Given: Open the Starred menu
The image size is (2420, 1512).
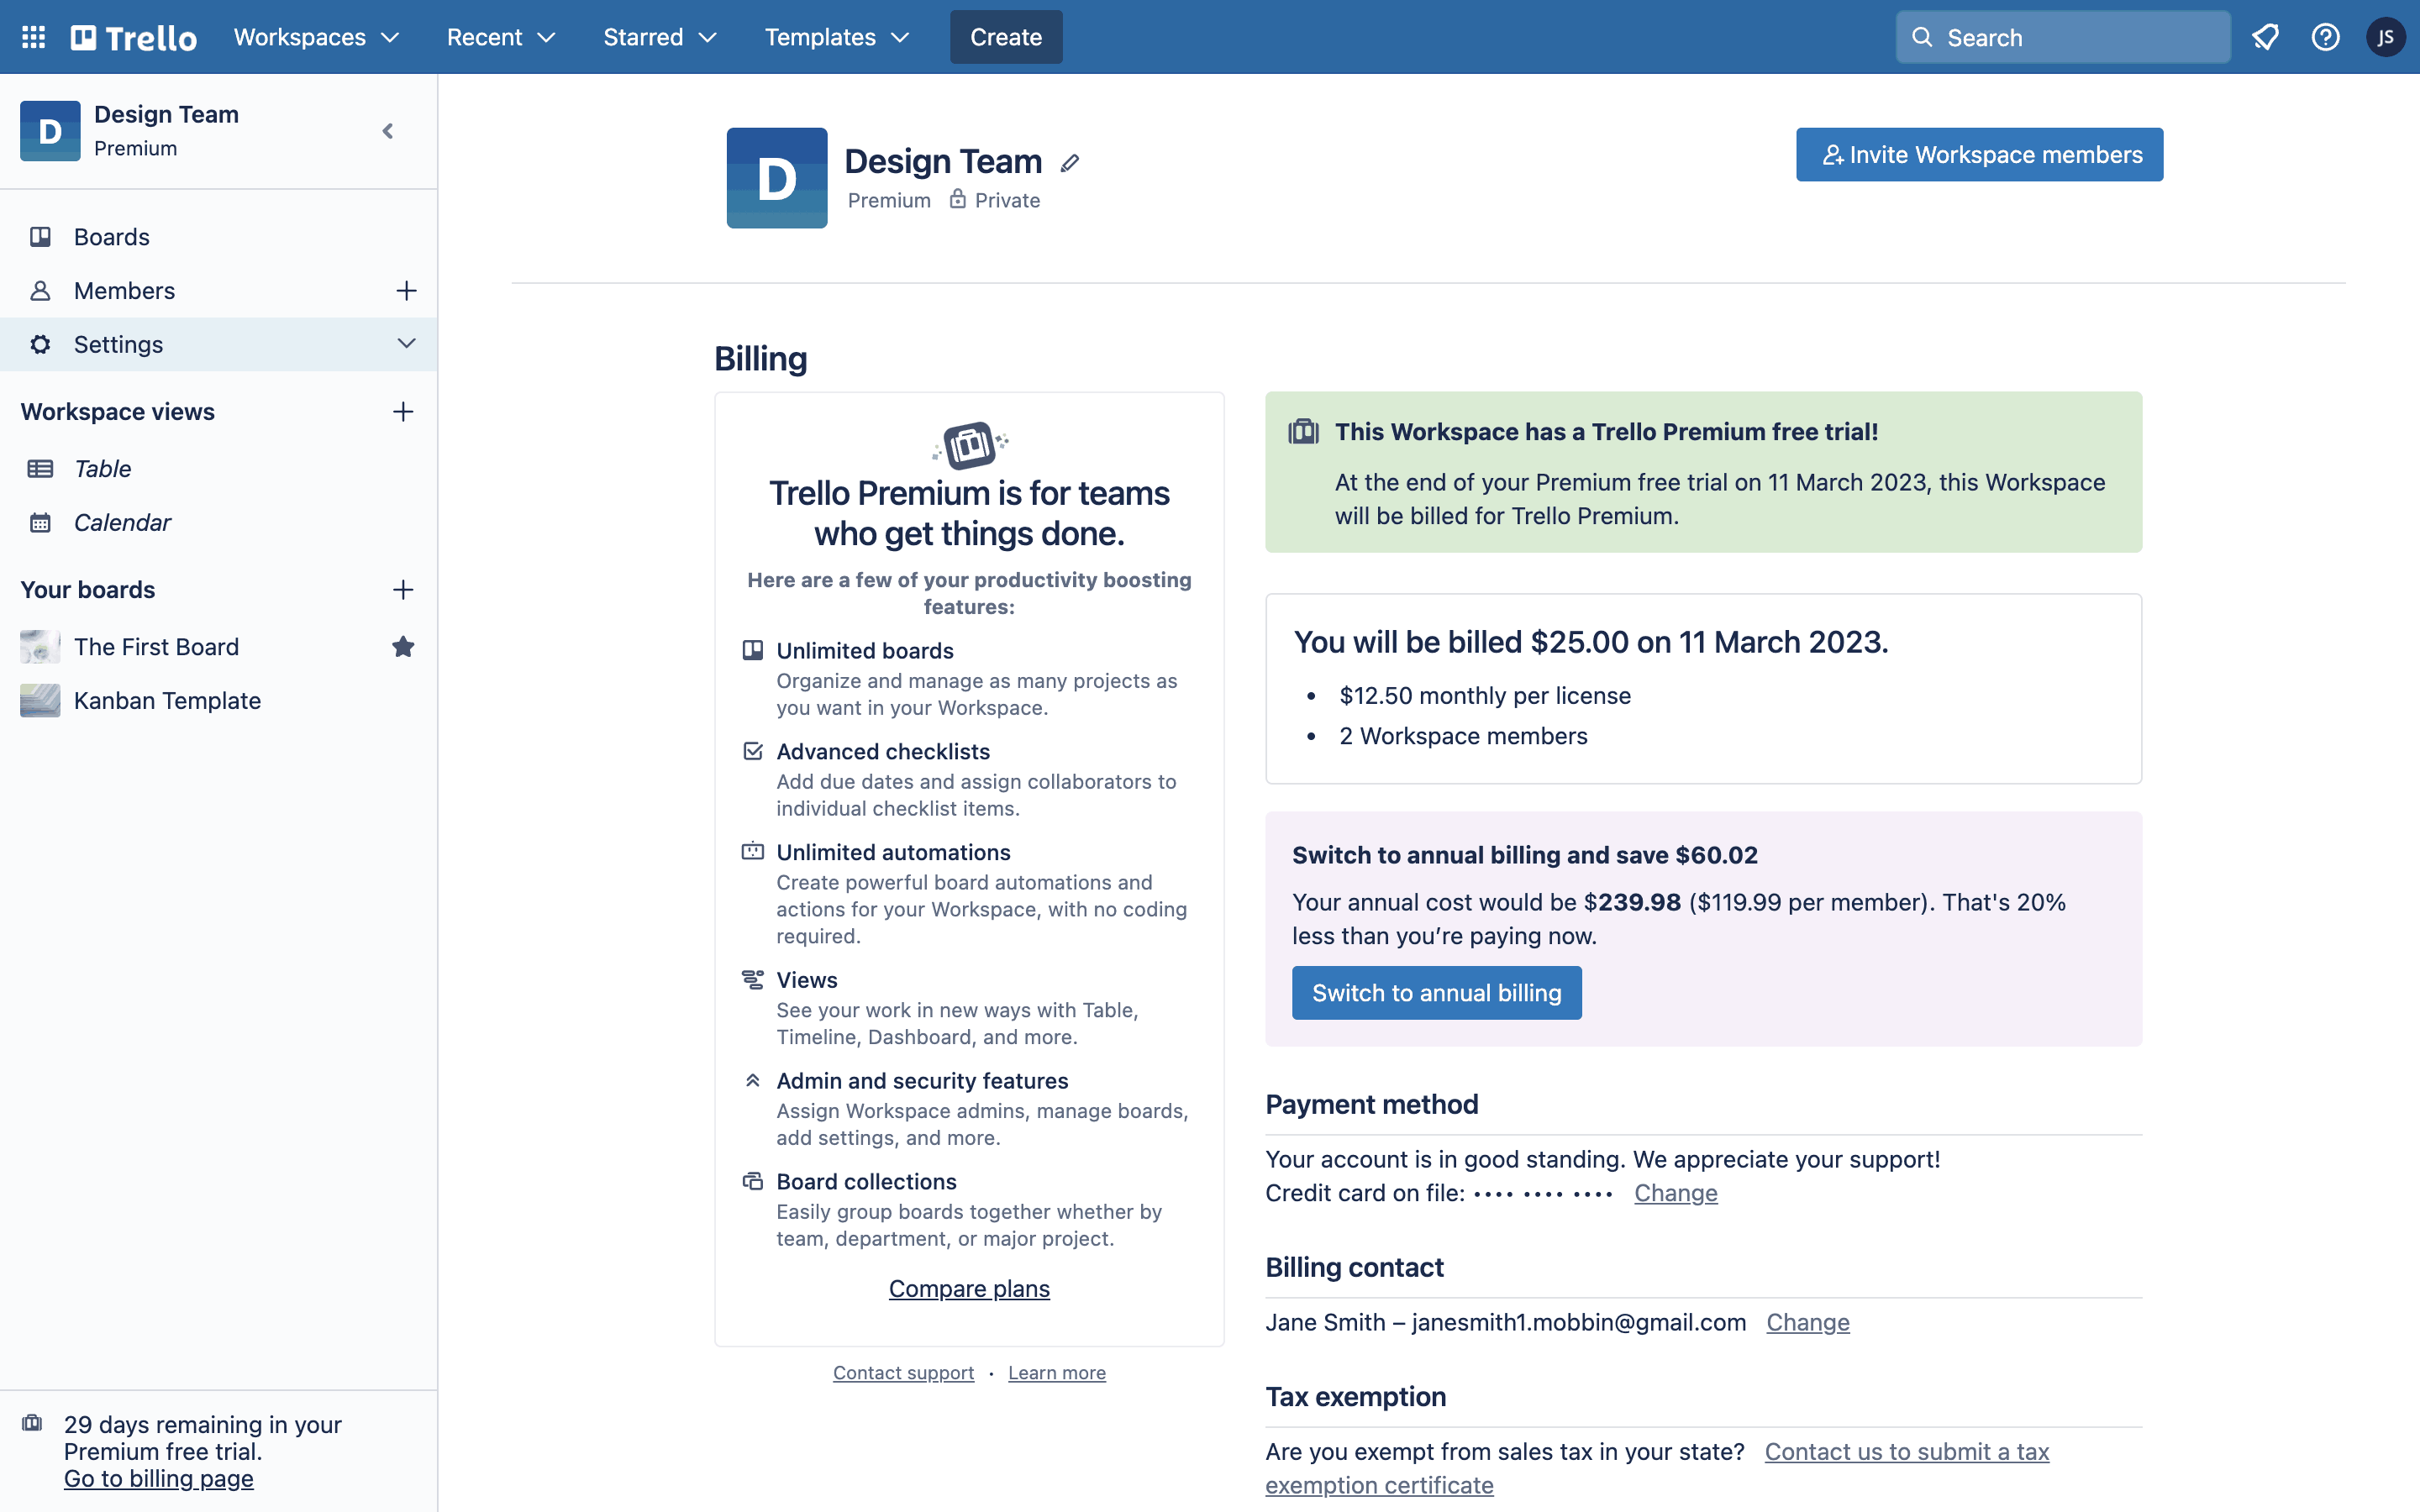Looking at the screenshot, I should [659, 36].
